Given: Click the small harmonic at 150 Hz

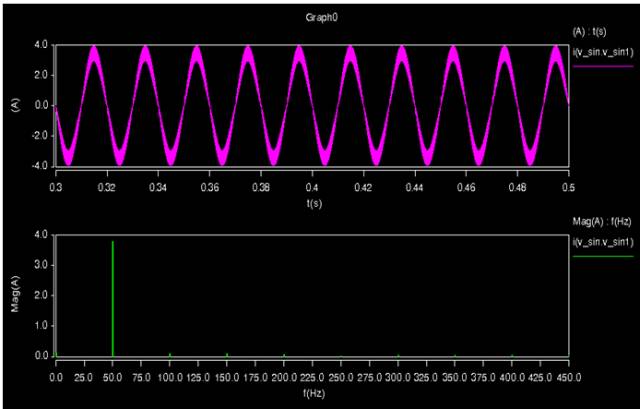Looking at the screenshot, I should pyautogui.click(x=227, y=353).
